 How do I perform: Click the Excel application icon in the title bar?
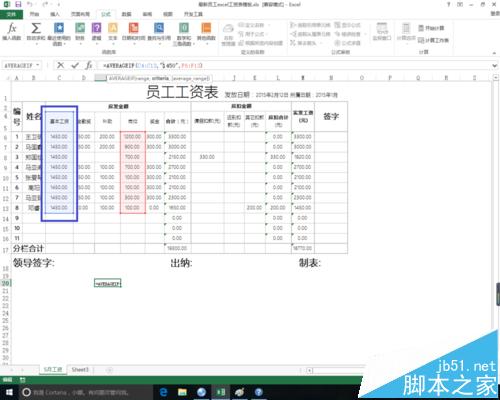click(x=7, y=5)
